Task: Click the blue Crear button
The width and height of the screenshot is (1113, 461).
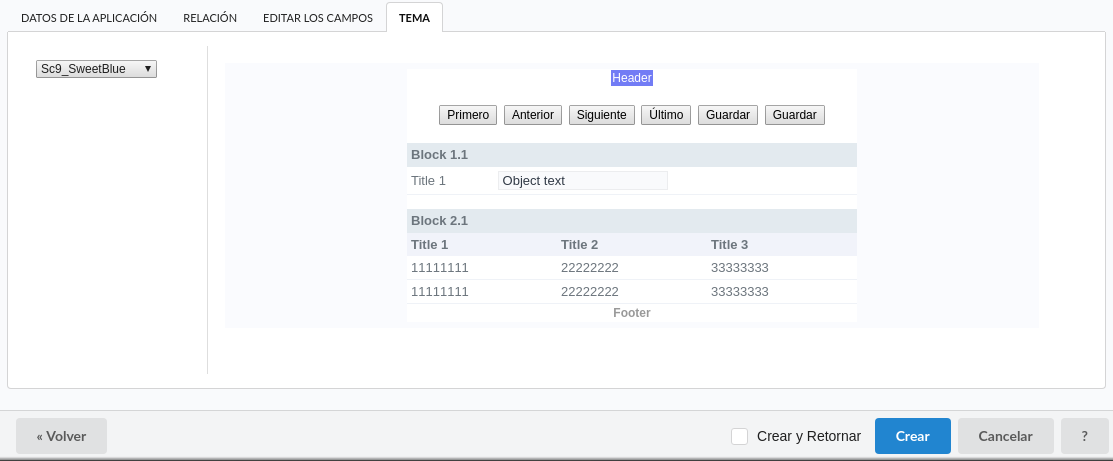Action: (x=912, y=436)
